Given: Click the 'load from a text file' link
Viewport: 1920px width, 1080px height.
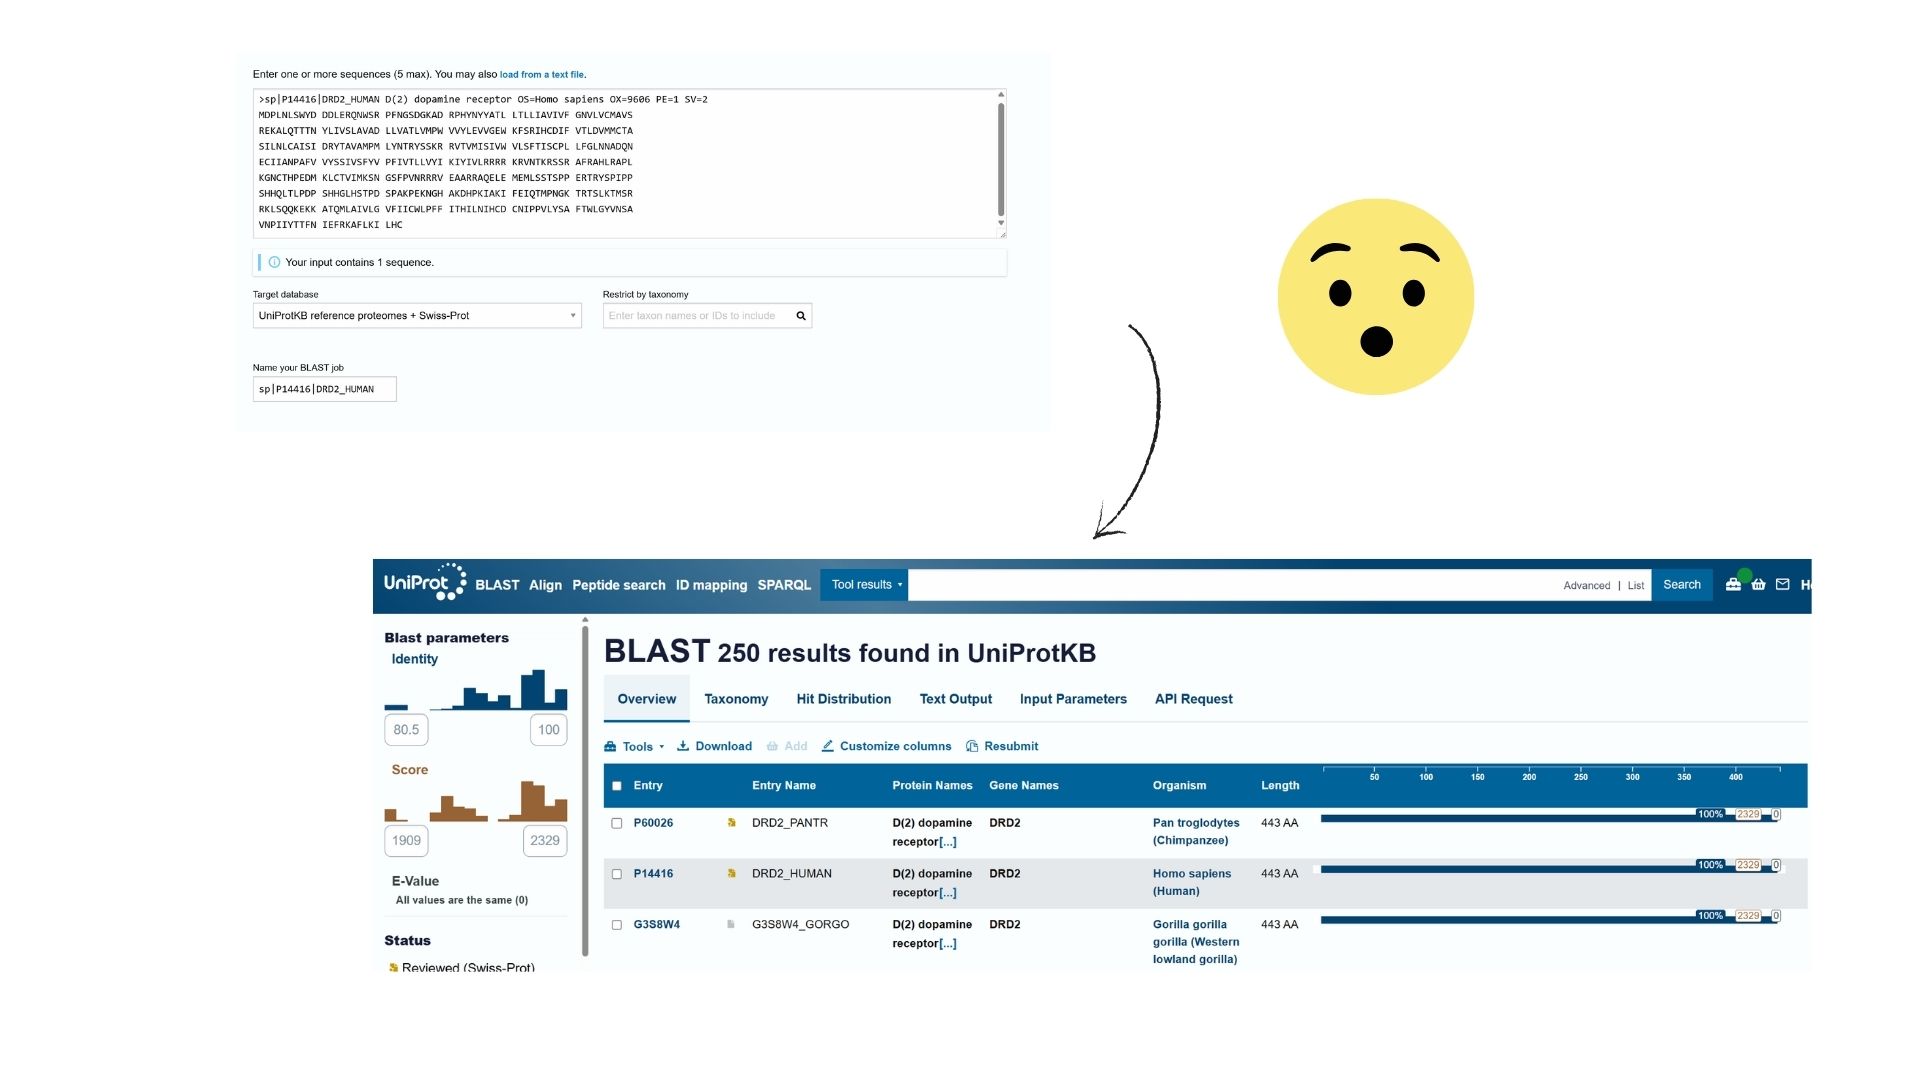Looking at the screenshot, I should click(542, 75).
